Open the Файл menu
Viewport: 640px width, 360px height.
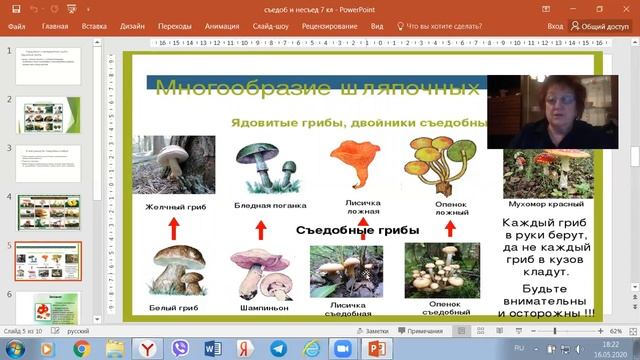(17, 26)
